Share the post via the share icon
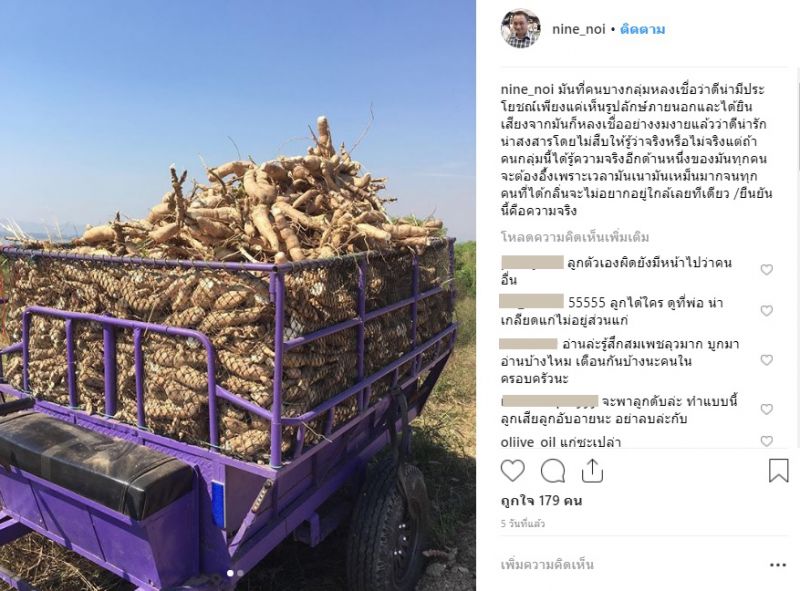Viewport: 800px width, 591px height. 592,471
